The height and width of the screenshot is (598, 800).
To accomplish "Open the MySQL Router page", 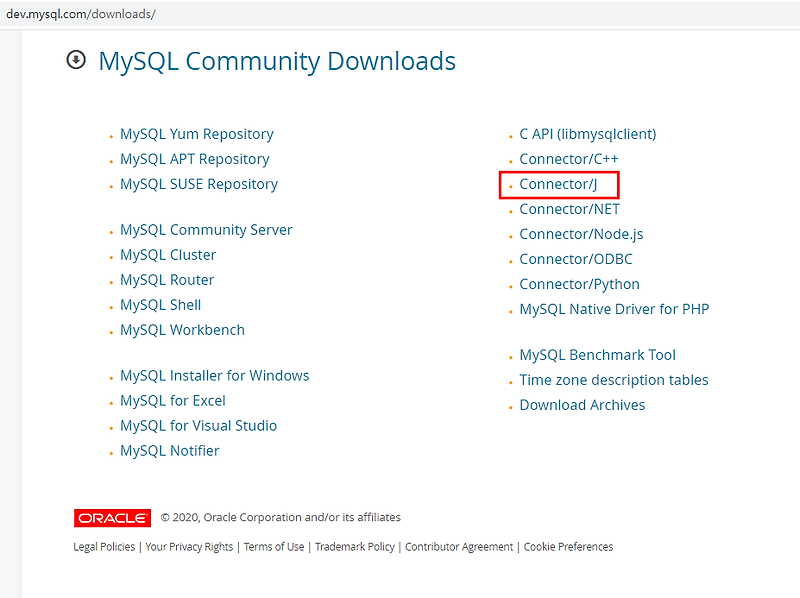I will coord(166,279).
